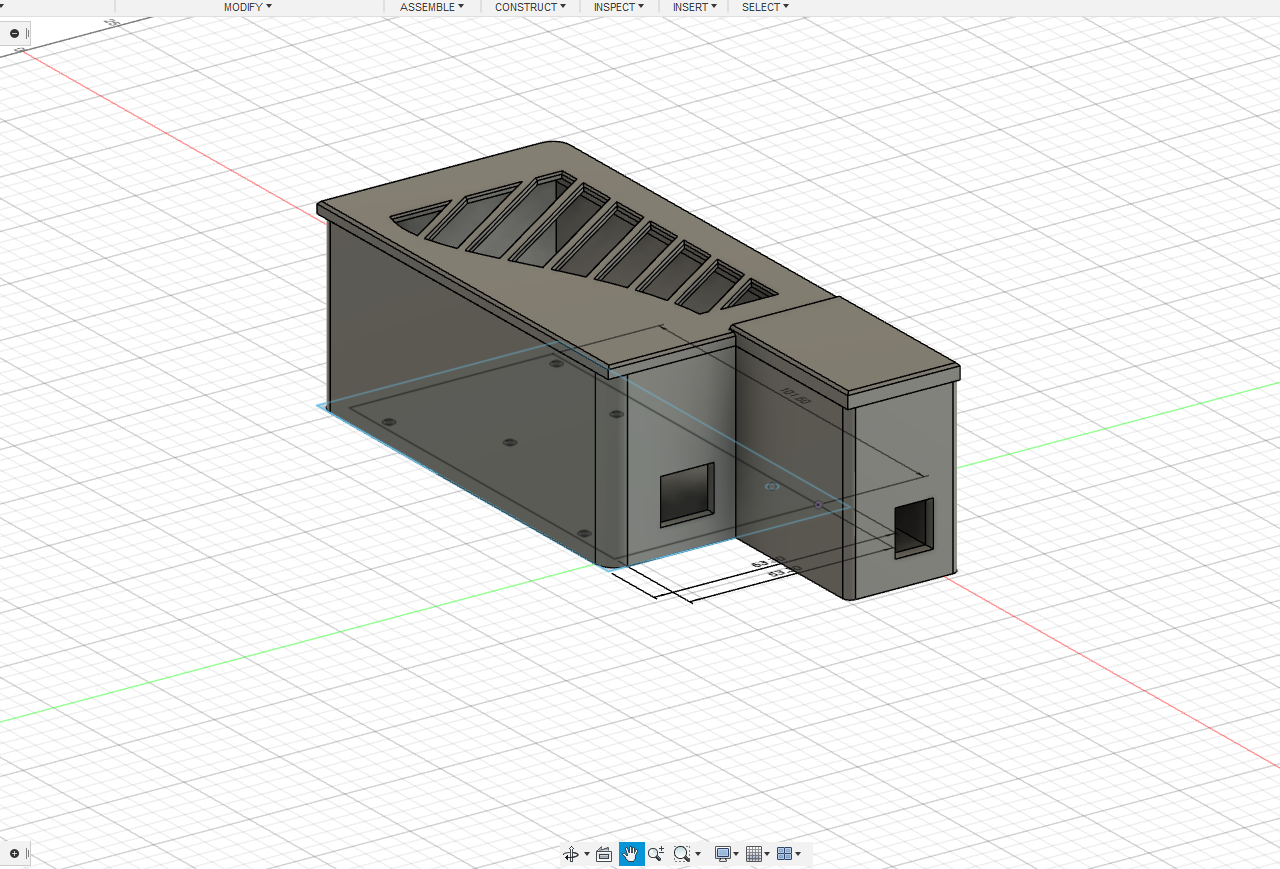This screenshot has width=1280, height=869.
Task: Expand the Grid and Snaps dropdown arrow
Action: tap(767, 855)
